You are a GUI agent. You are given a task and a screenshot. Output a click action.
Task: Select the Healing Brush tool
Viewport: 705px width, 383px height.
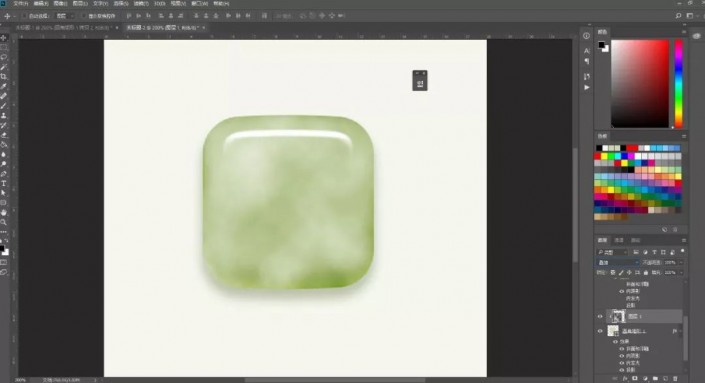[x=4, y=96]
